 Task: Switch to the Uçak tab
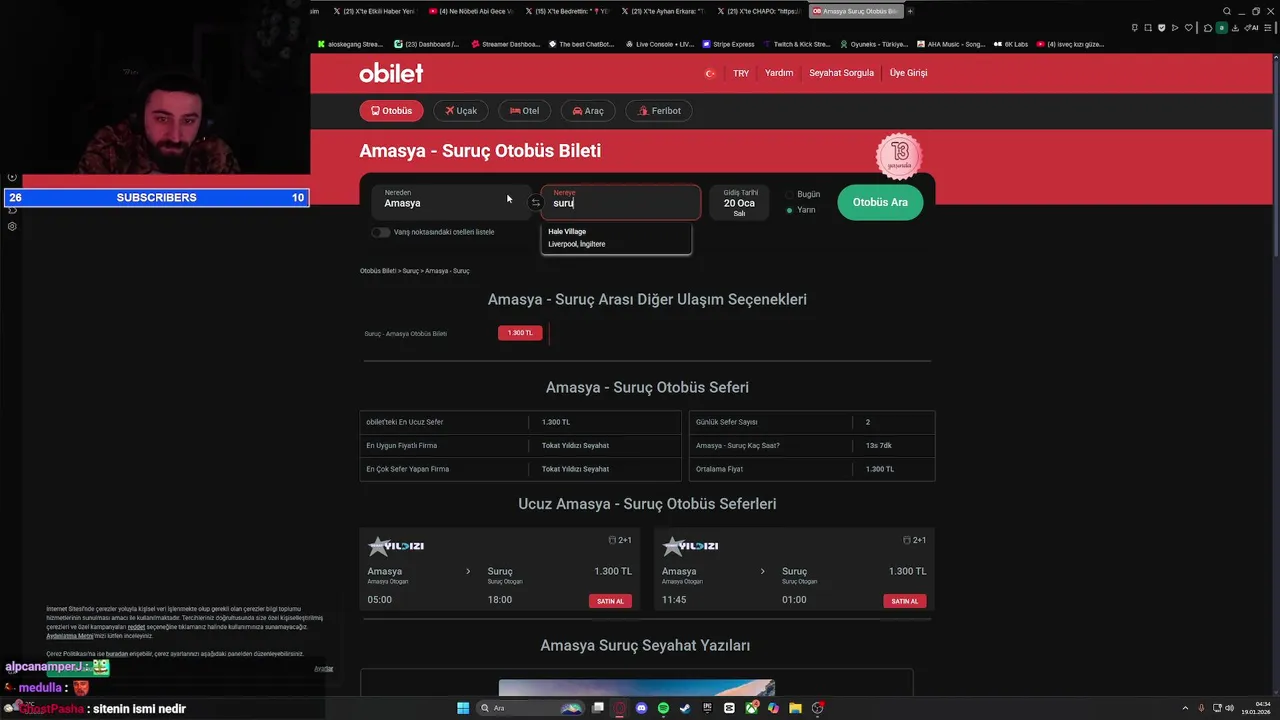461,111
